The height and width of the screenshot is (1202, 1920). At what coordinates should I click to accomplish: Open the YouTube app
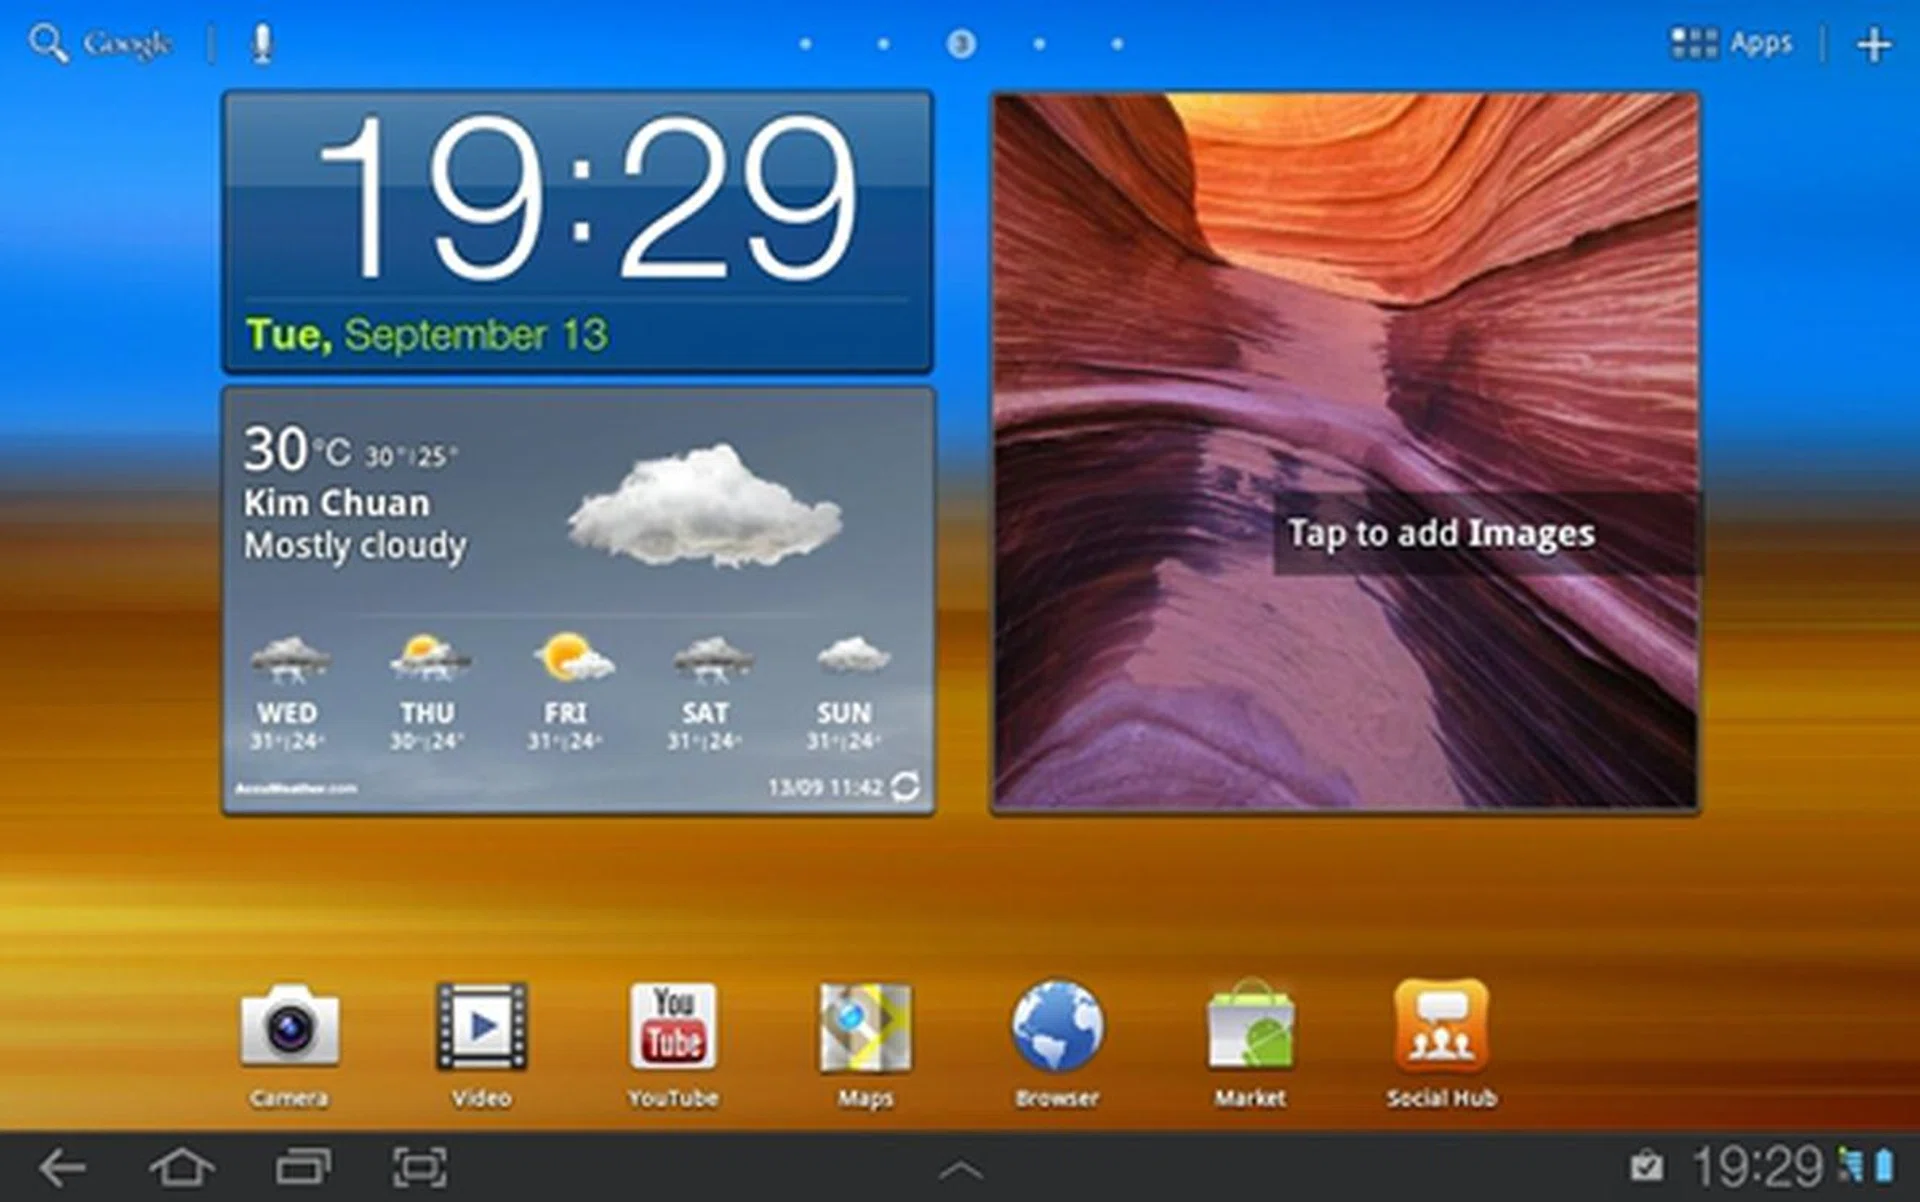click(673, 1028)
